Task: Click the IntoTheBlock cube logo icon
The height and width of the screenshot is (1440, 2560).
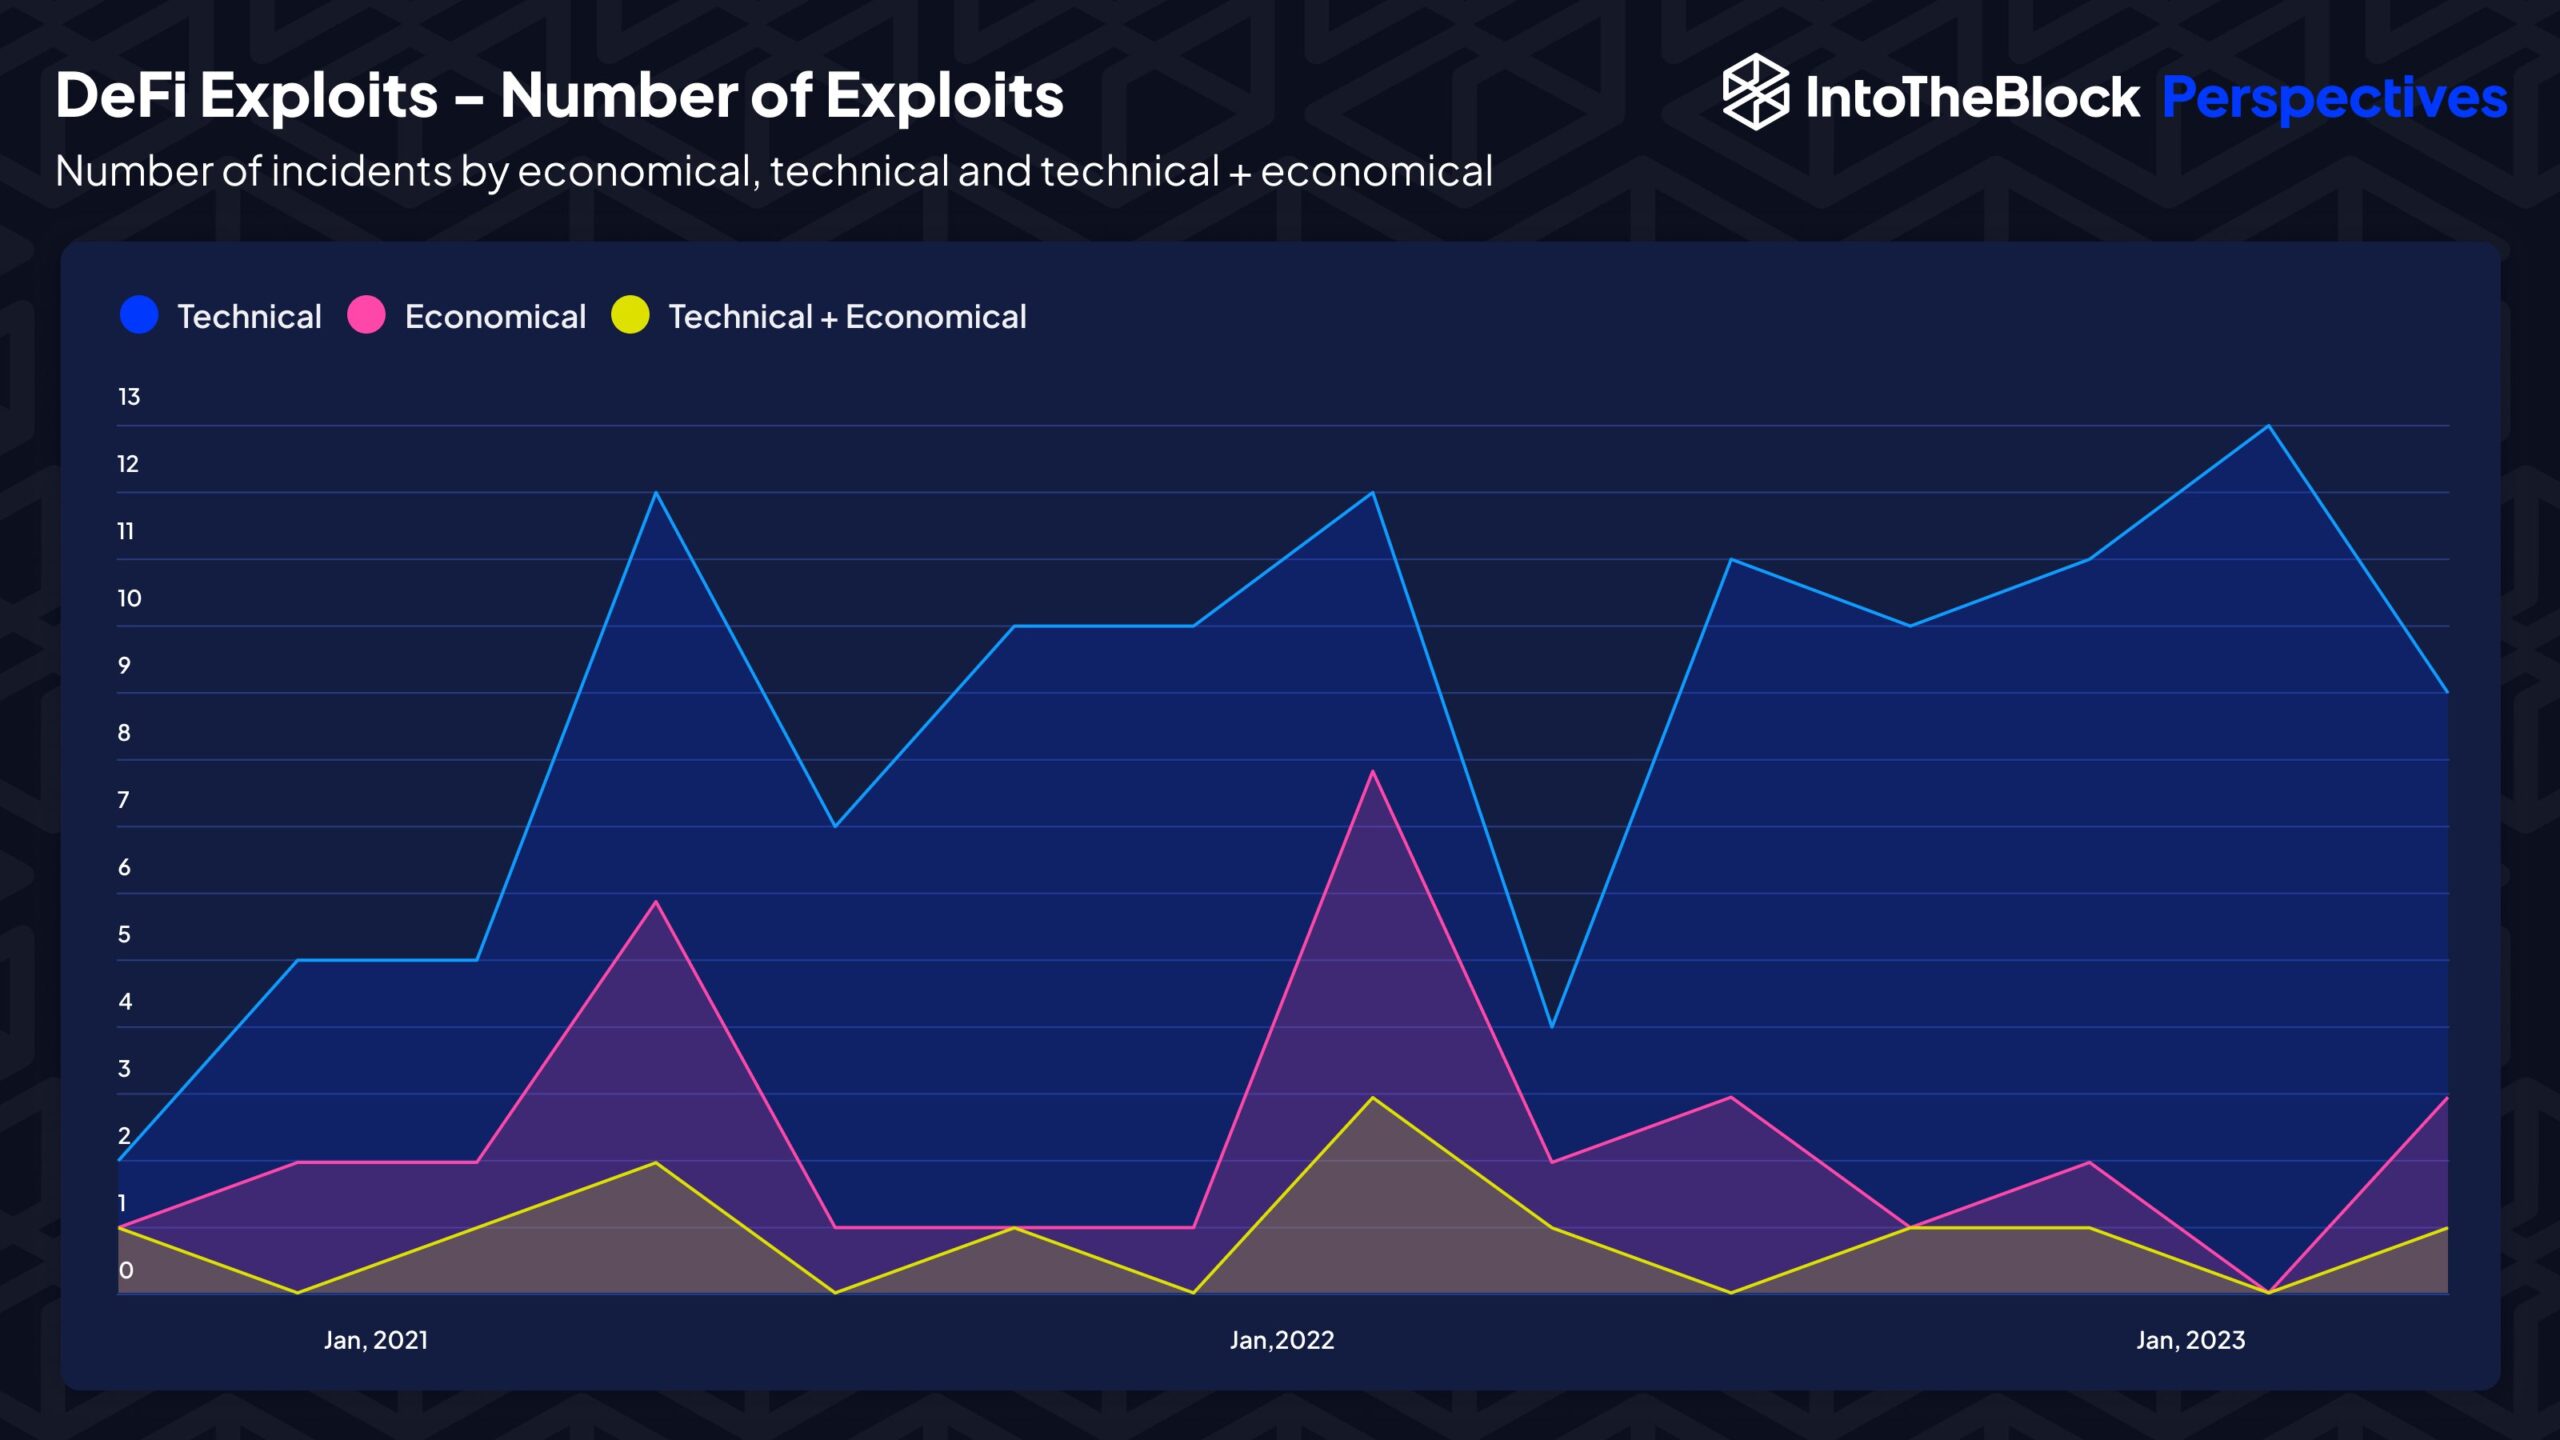Action: pos(1756,92)
